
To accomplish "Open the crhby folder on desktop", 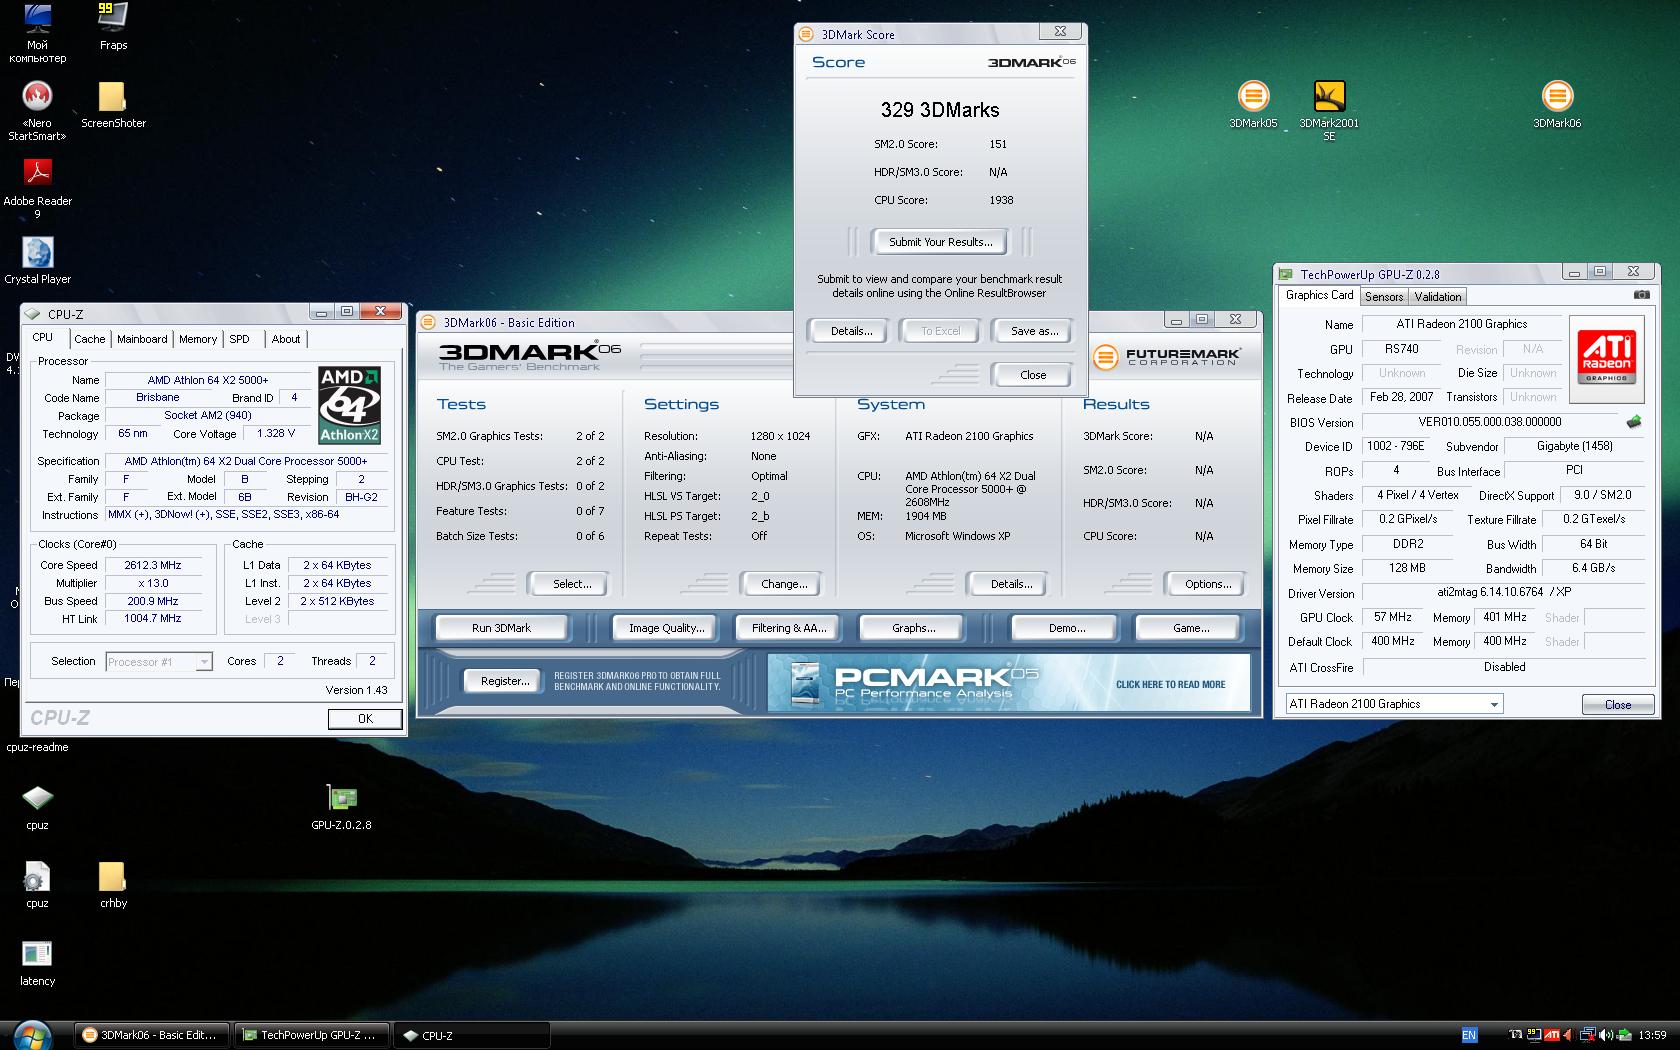I will 113,885.
